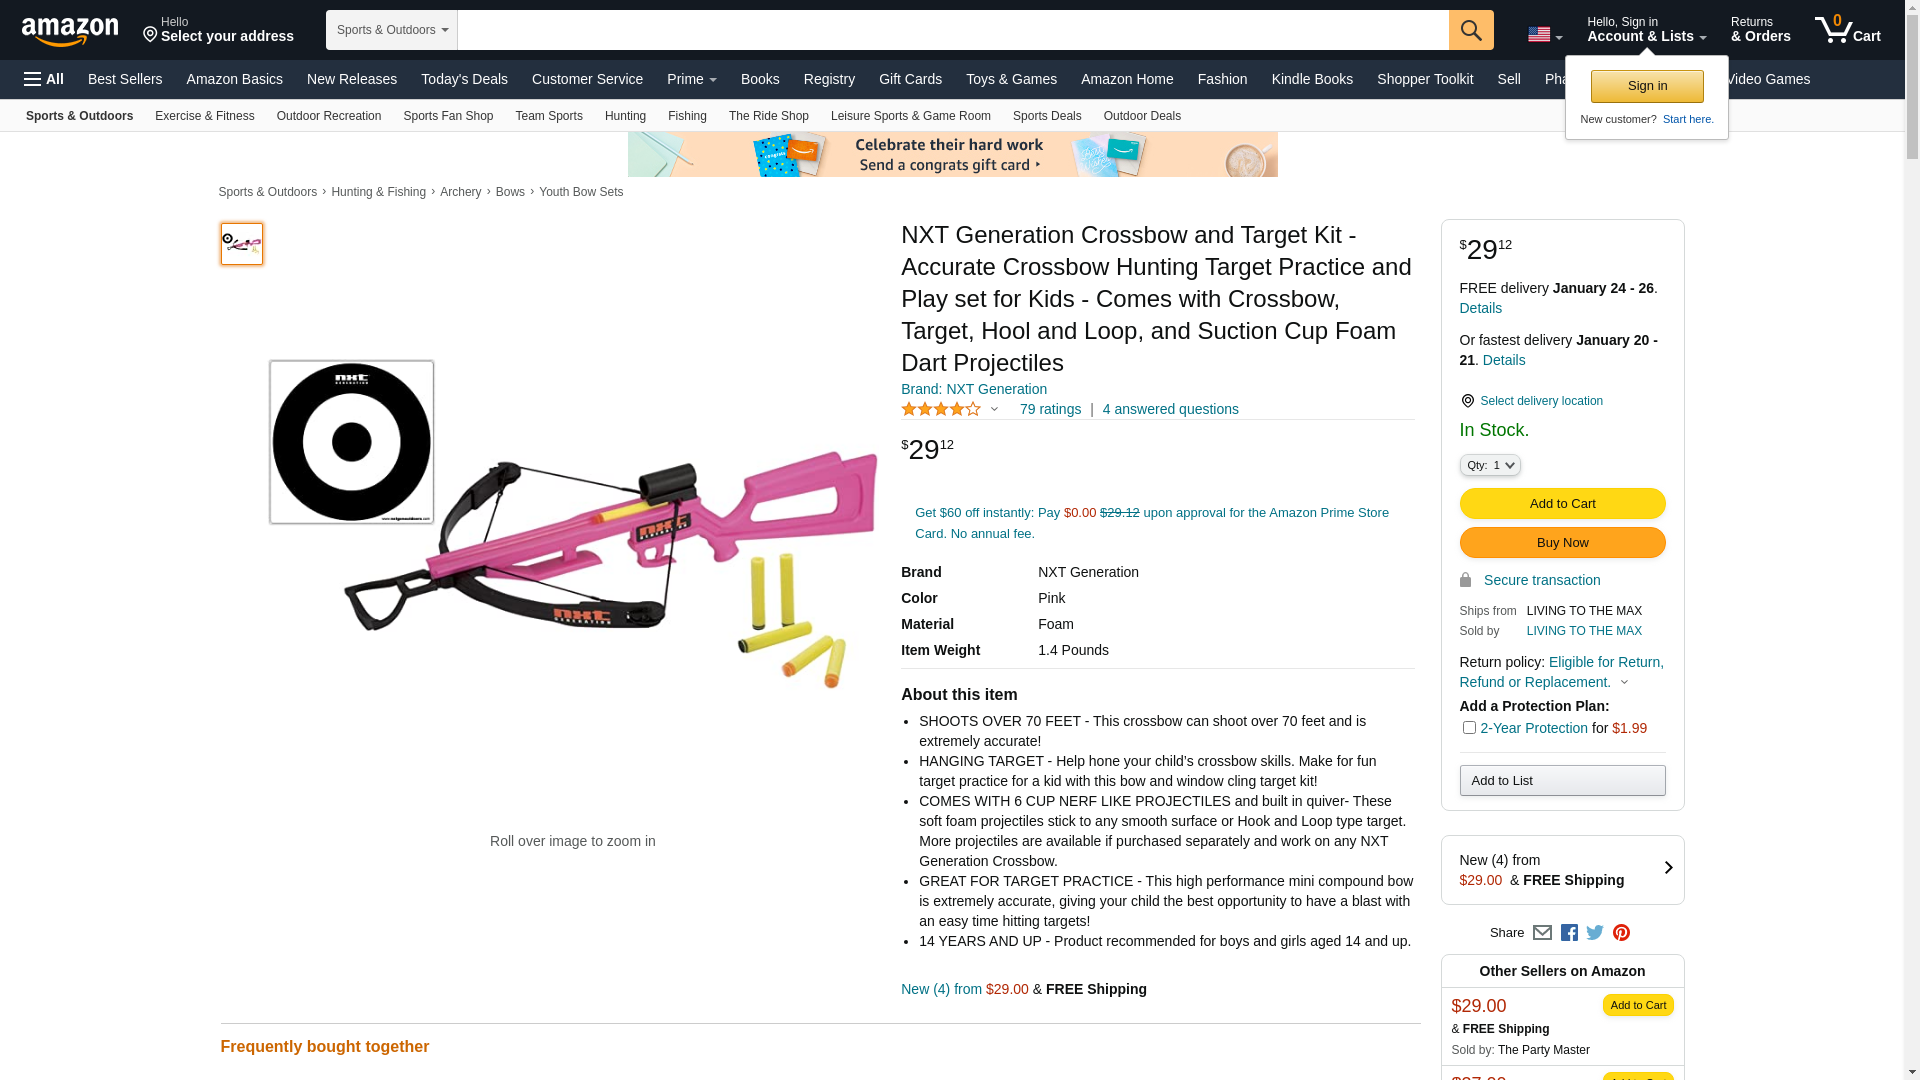Viewport: 1920px width, 1080px height.
Task: Open the All hamburger menu
Action: [44, 79]
